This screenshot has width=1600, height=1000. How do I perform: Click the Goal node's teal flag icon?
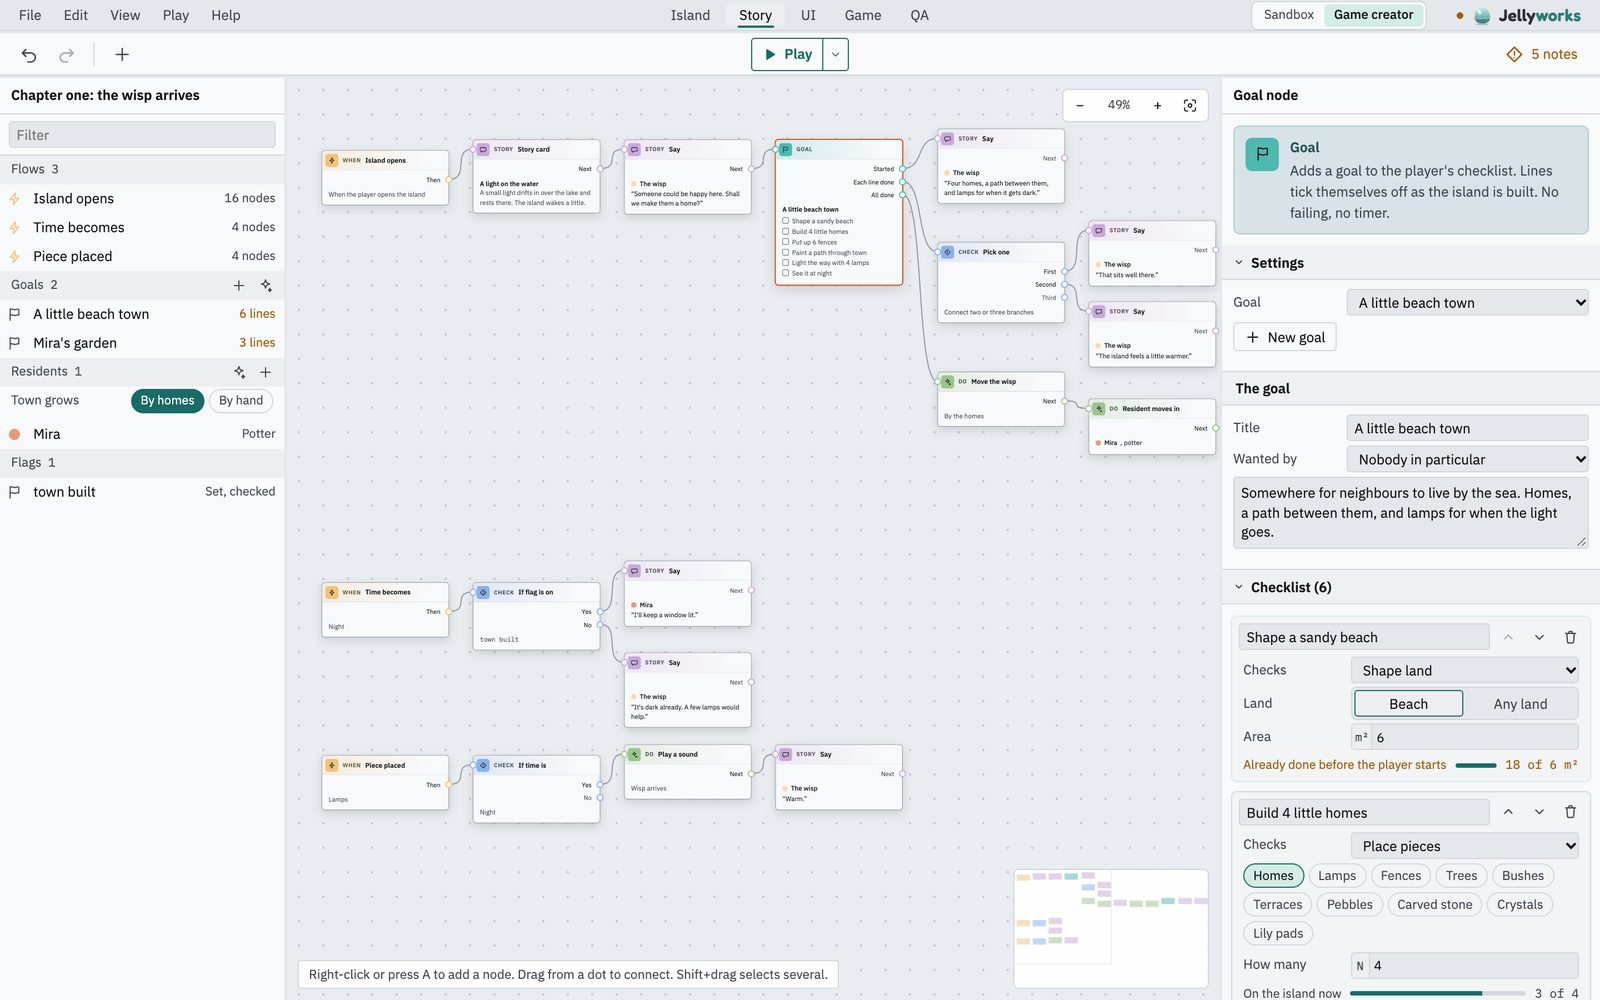click(786, 149)
